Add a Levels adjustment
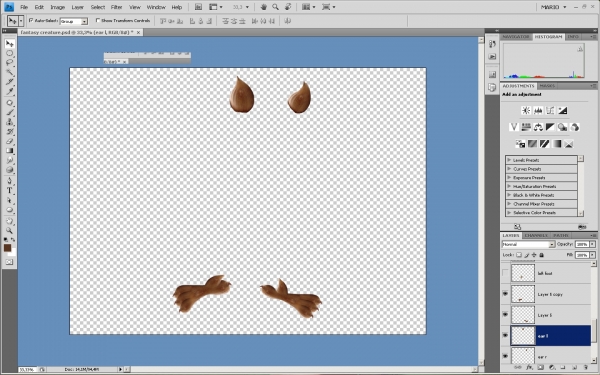Image resolution: width=600 pixels, height=375 pixels. [x=538, y=111]
